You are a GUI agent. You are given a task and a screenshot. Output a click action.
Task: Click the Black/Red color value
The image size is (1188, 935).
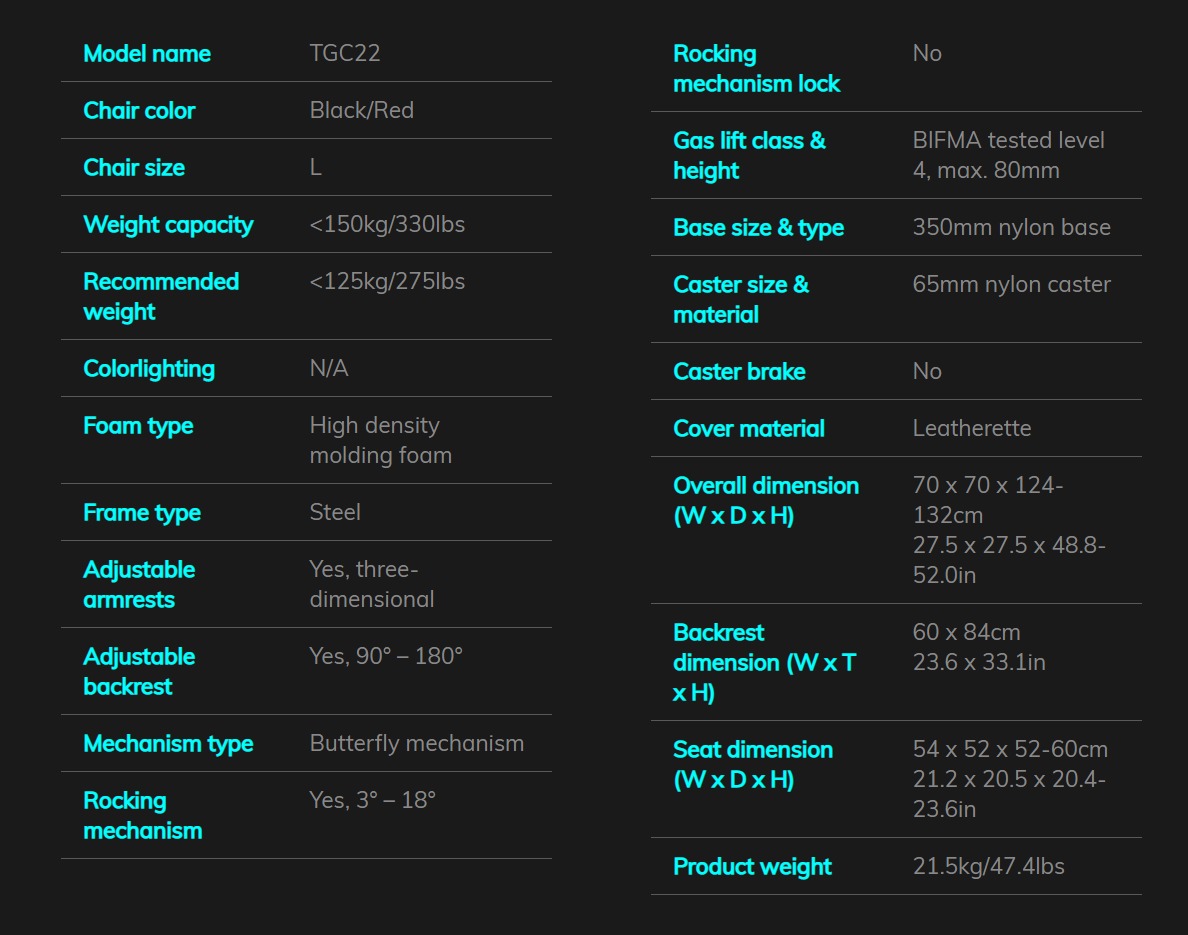coord(361,111)
